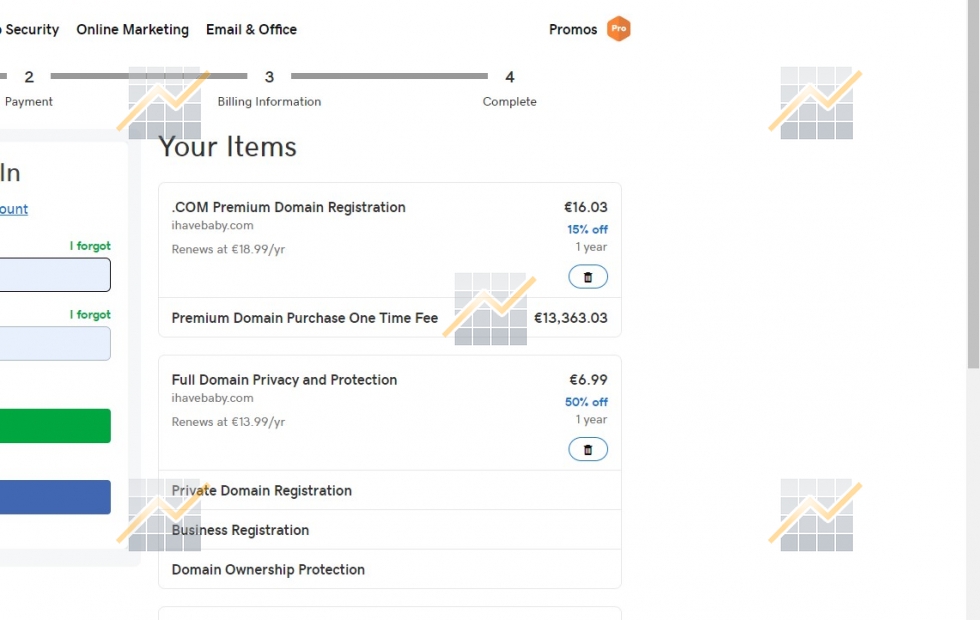Click the orange Pro badge icon
Image resolution: width=980 pixels, height=620 pixels.
tap(619, 29)
